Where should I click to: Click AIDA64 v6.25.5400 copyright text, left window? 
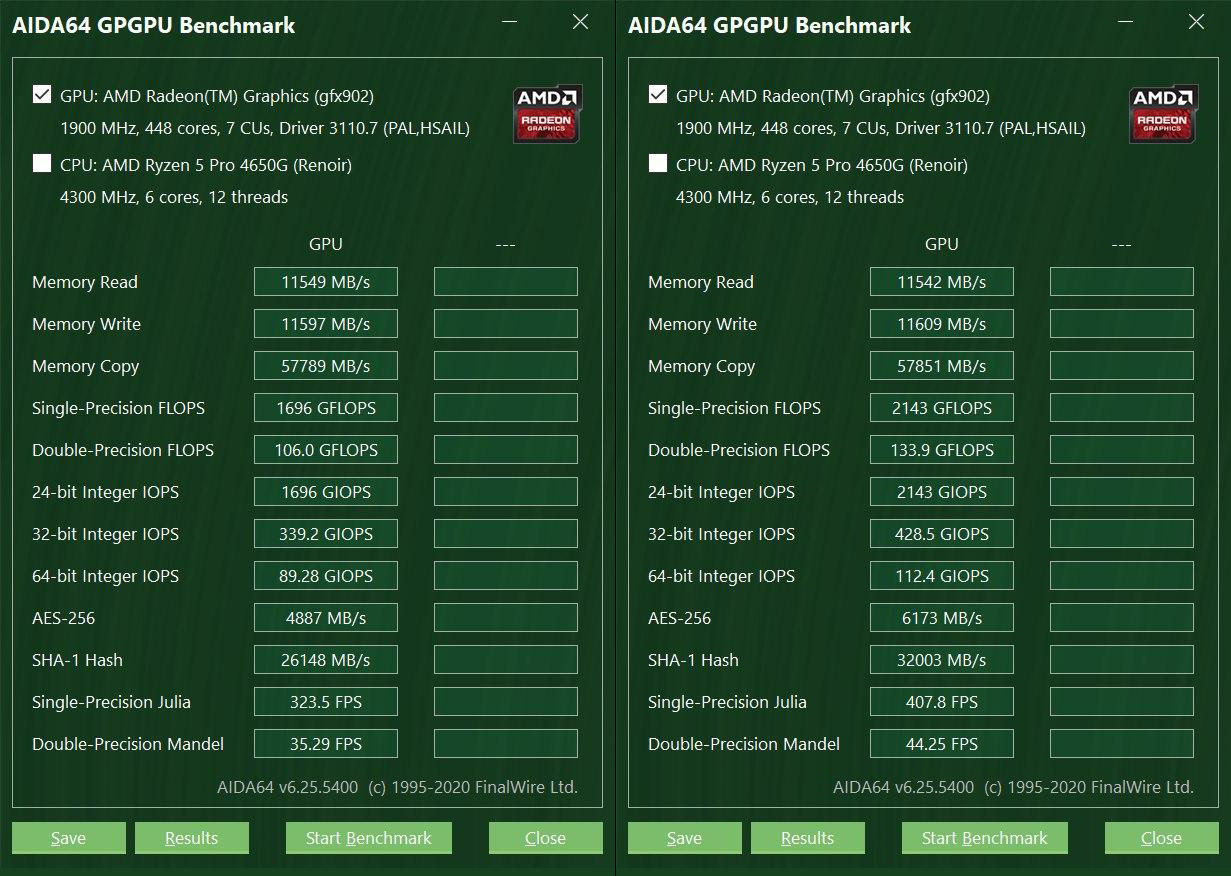click(x=397, y=787)
